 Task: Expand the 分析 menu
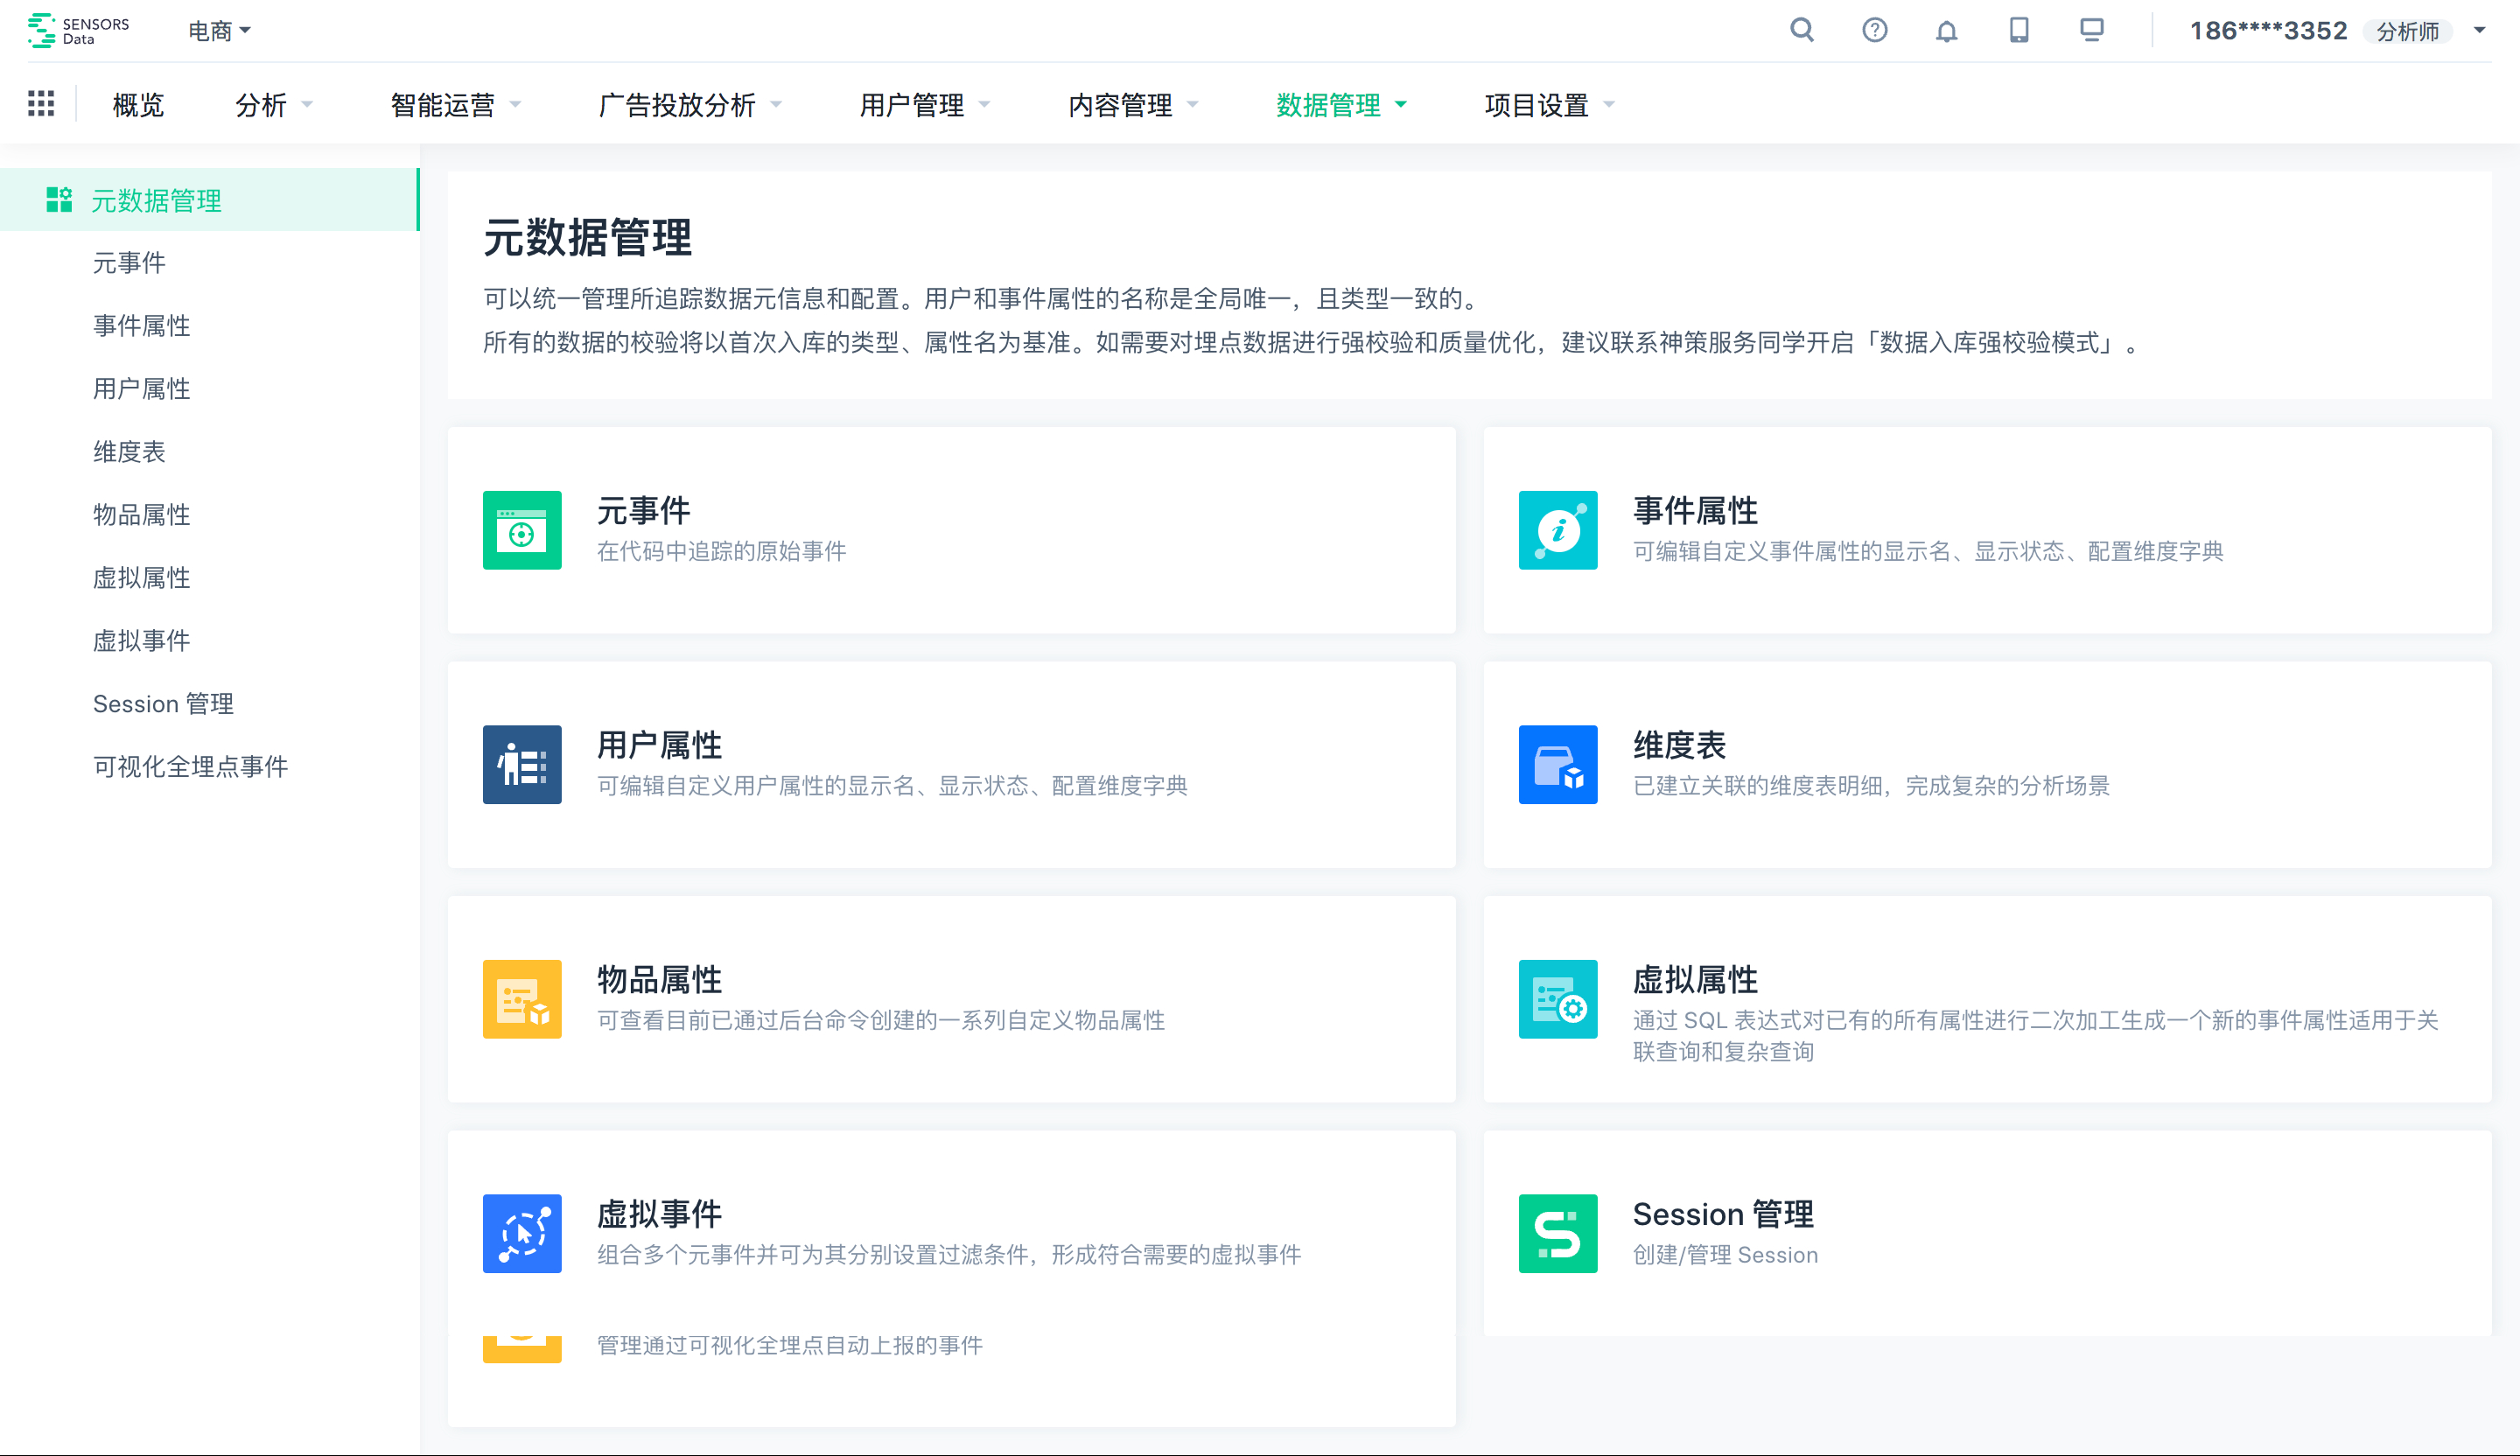[274, 105]
